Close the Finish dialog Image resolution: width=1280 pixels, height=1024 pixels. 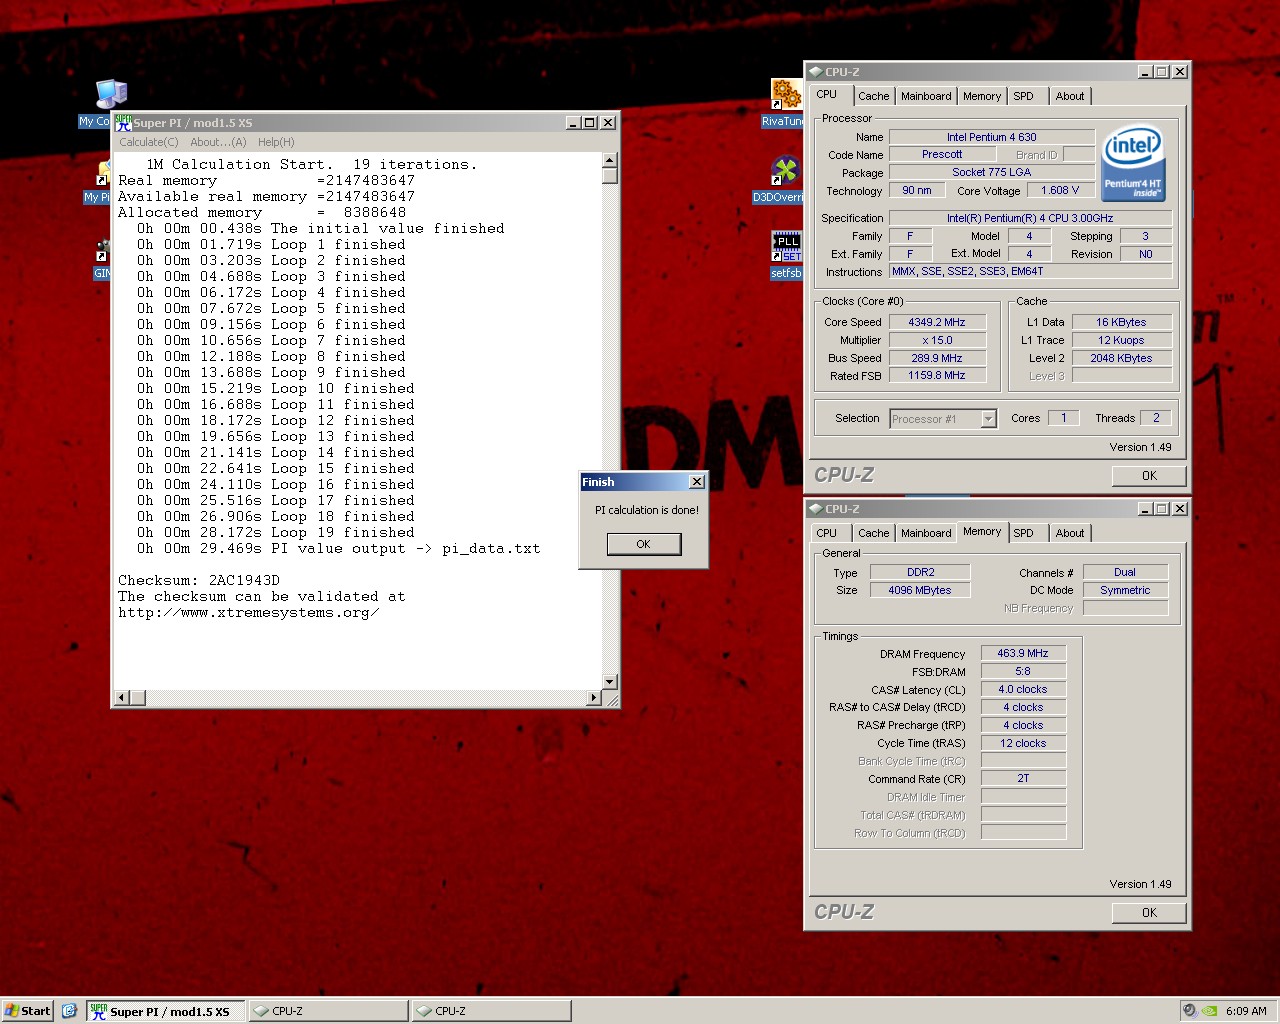tap(697, 482)
